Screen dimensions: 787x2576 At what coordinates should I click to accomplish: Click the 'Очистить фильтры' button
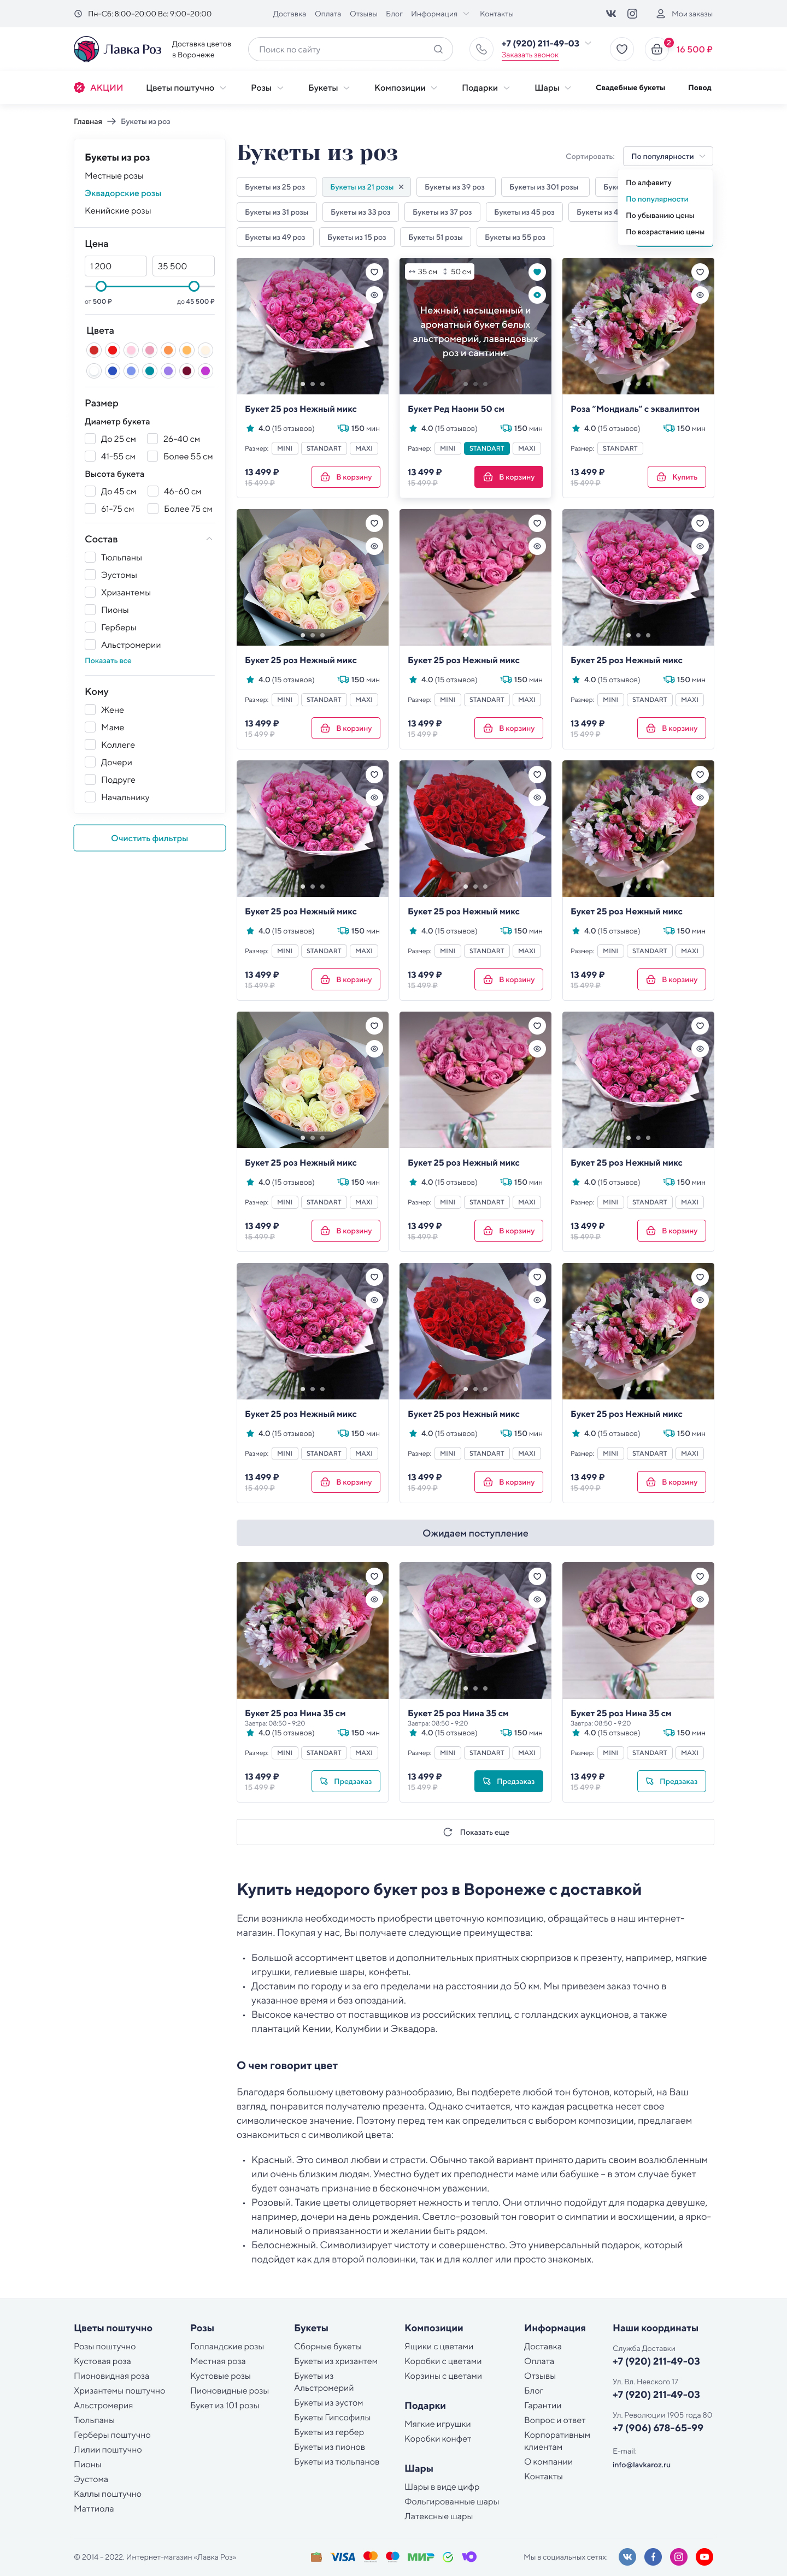click(150, 838)
